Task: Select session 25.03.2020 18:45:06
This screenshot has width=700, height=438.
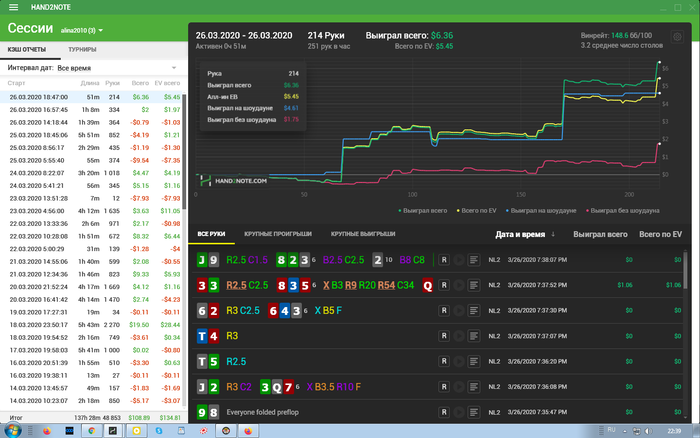Action: [x=93, y=135]
